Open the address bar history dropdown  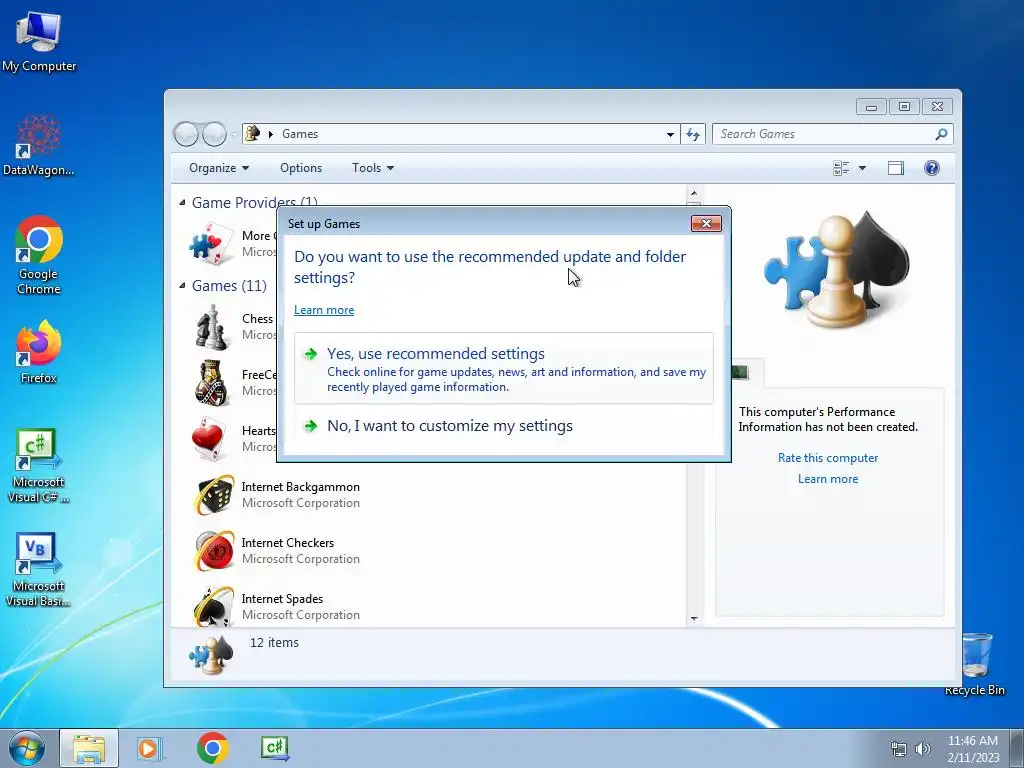[670, 134]
